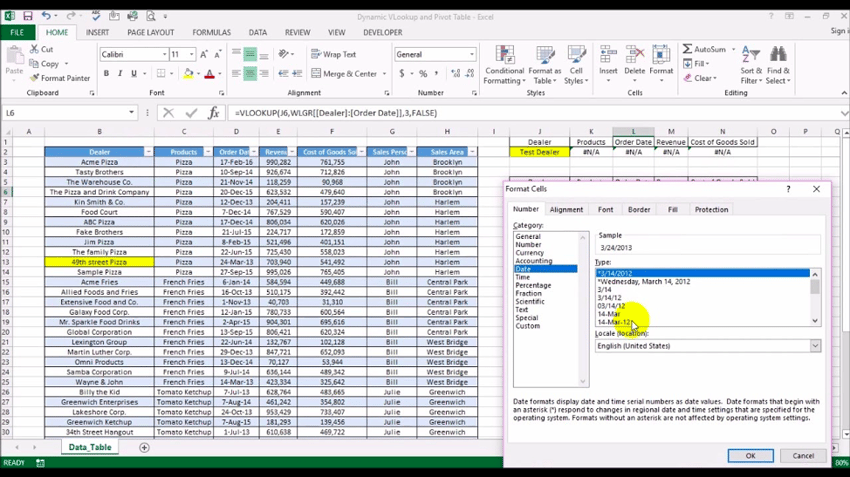Open Cell Styles gallery
The image size is (850, 477).
(x=576, y=65)
